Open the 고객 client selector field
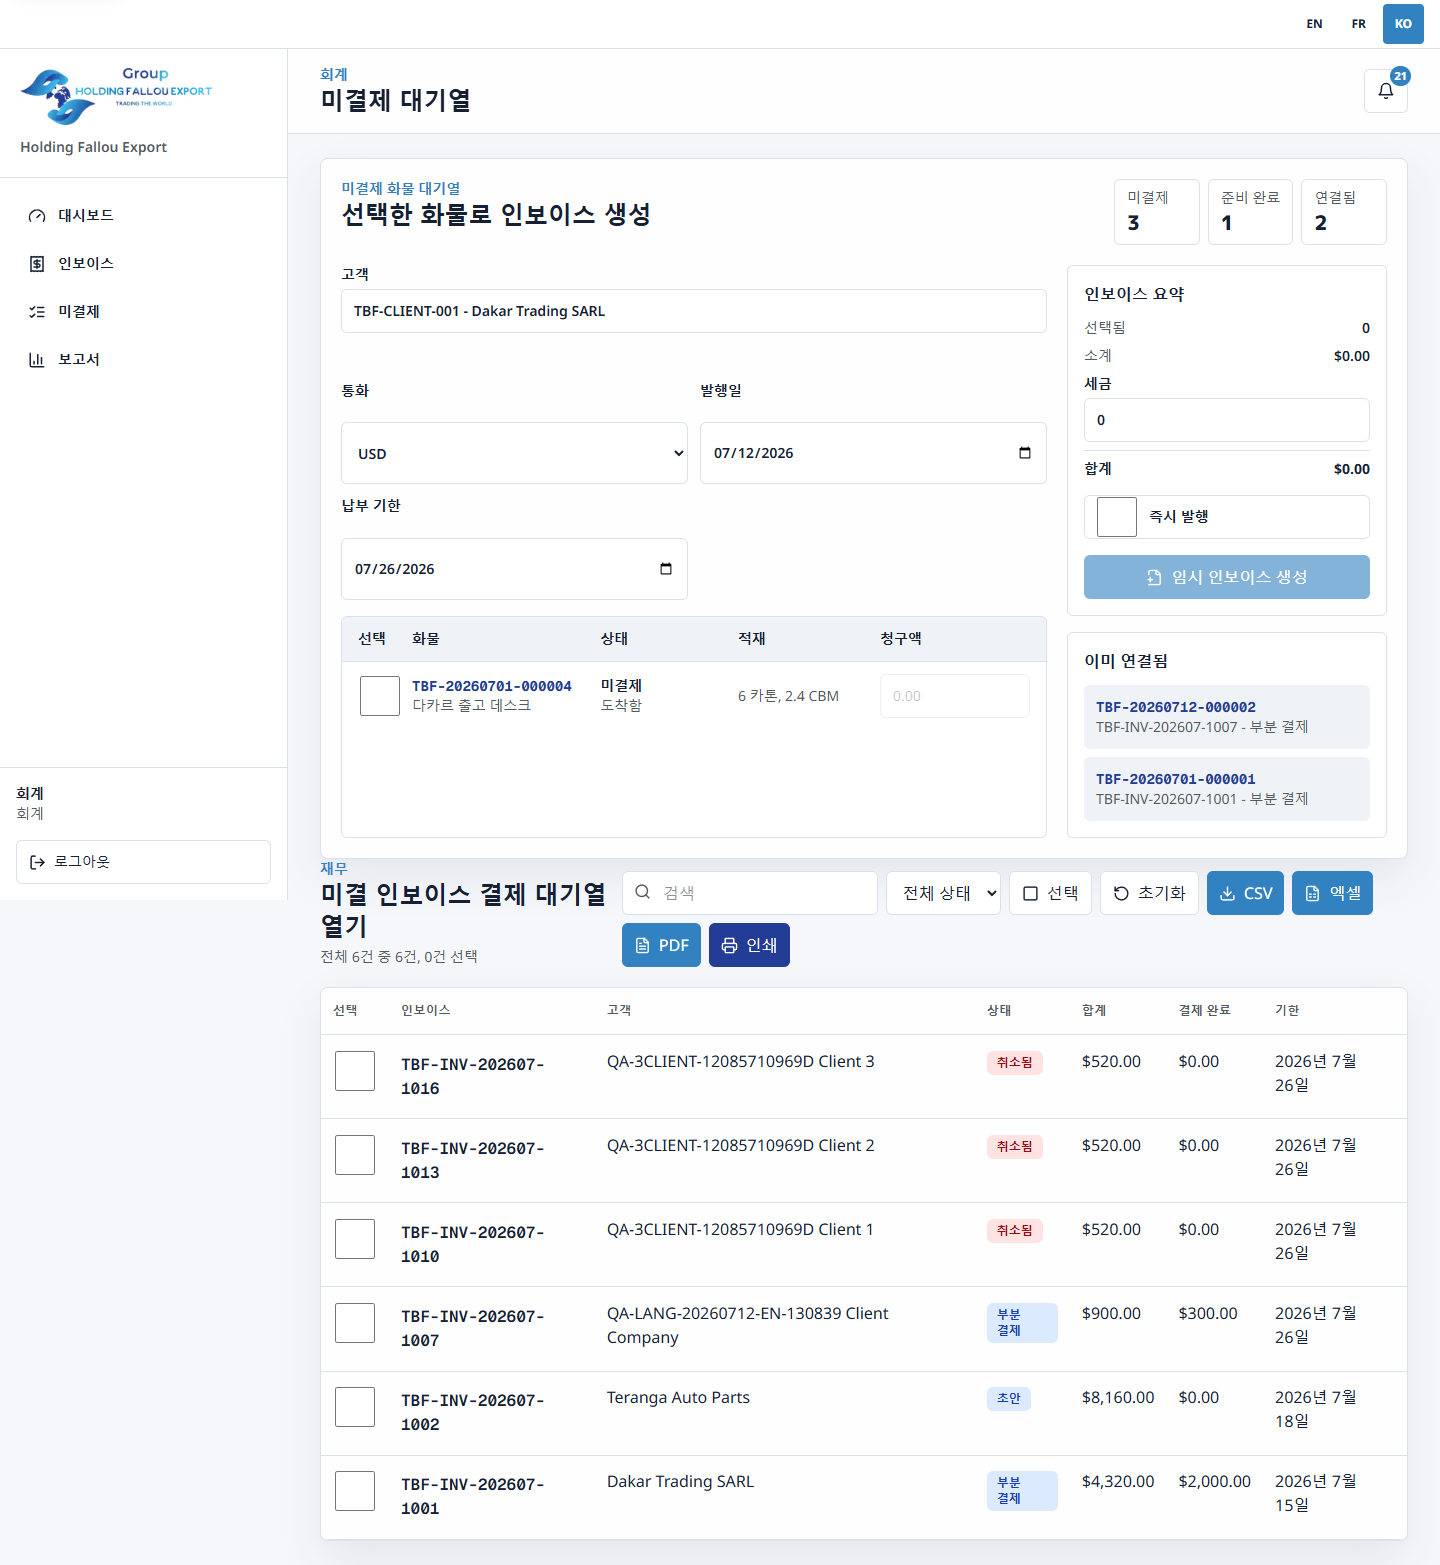1440x1565 pixels. point(694,311)
